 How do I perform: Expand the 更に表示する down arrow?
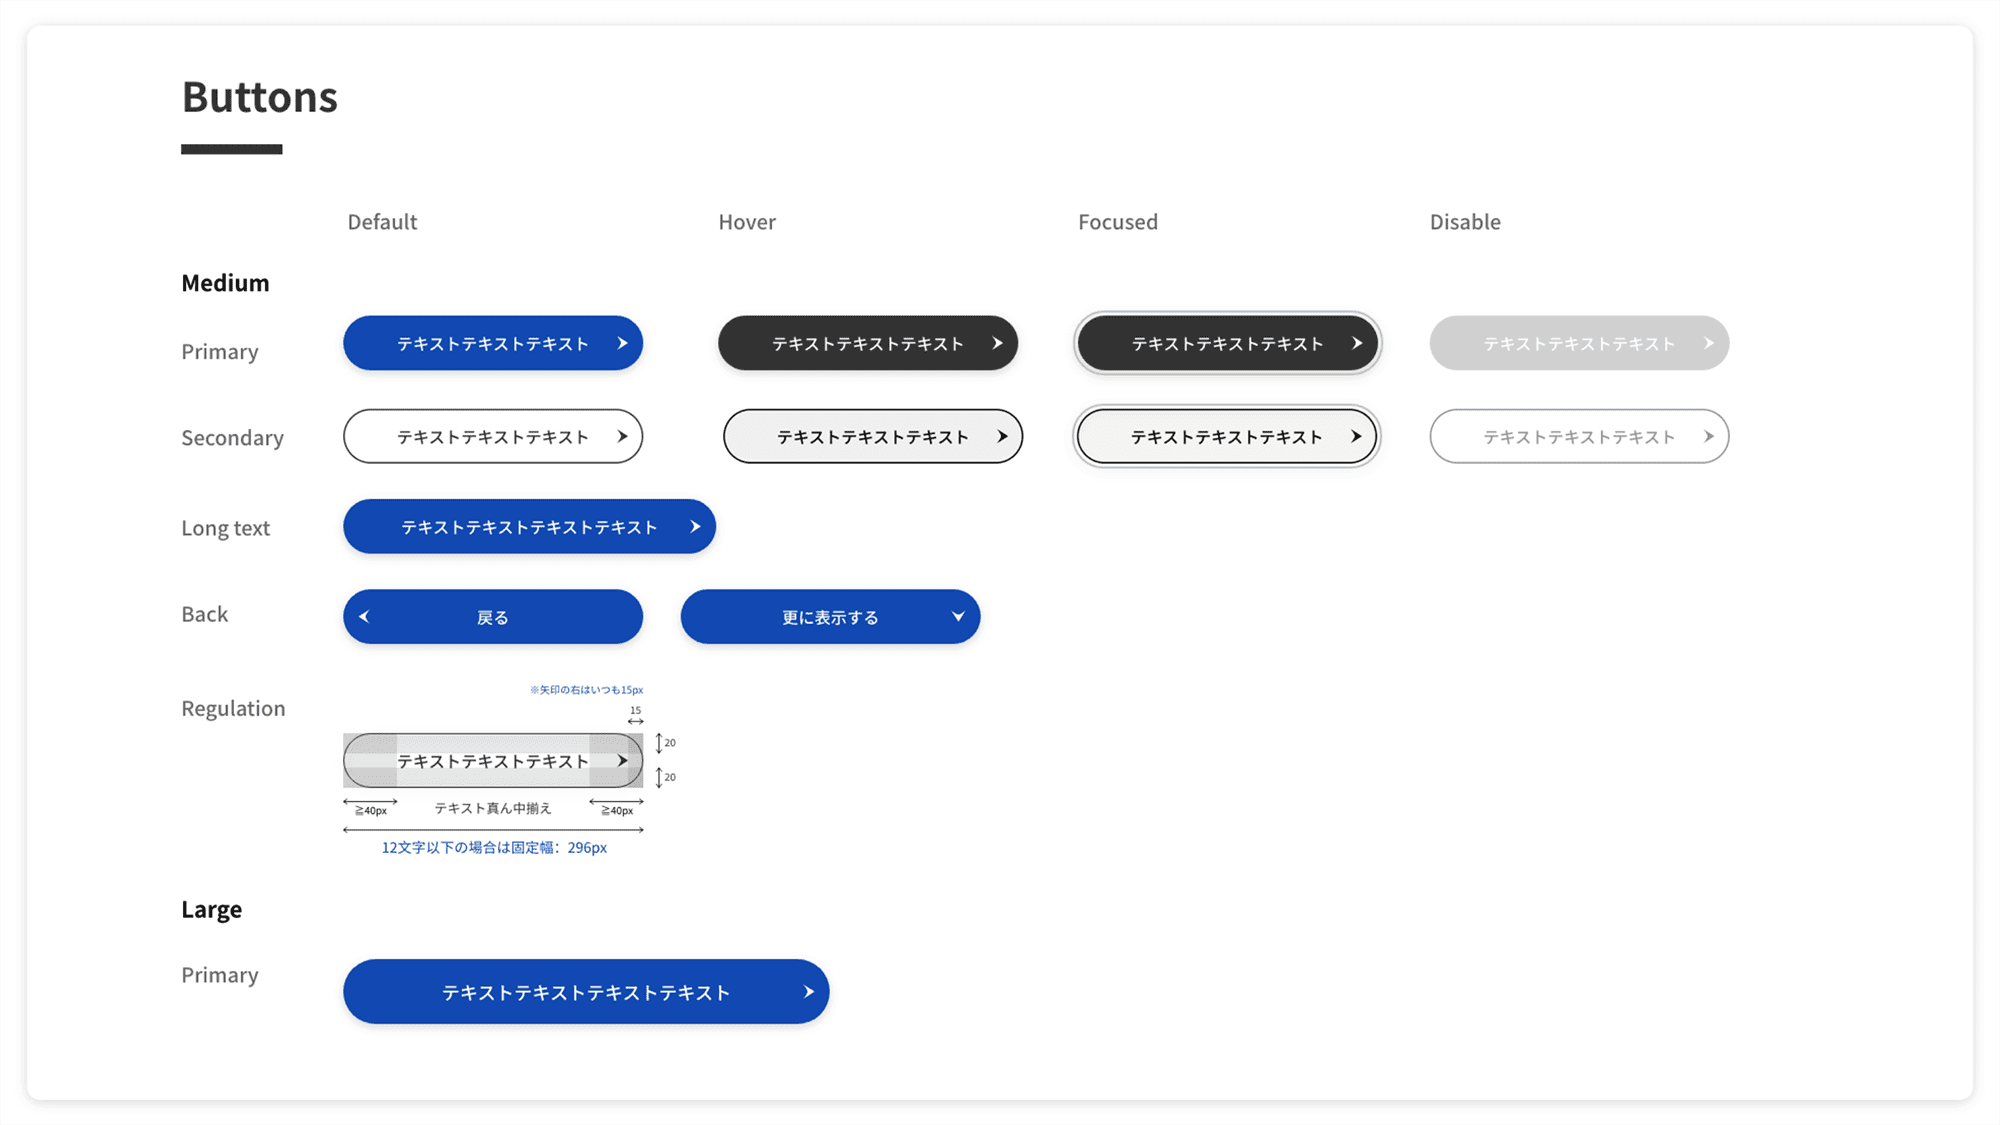958,616
